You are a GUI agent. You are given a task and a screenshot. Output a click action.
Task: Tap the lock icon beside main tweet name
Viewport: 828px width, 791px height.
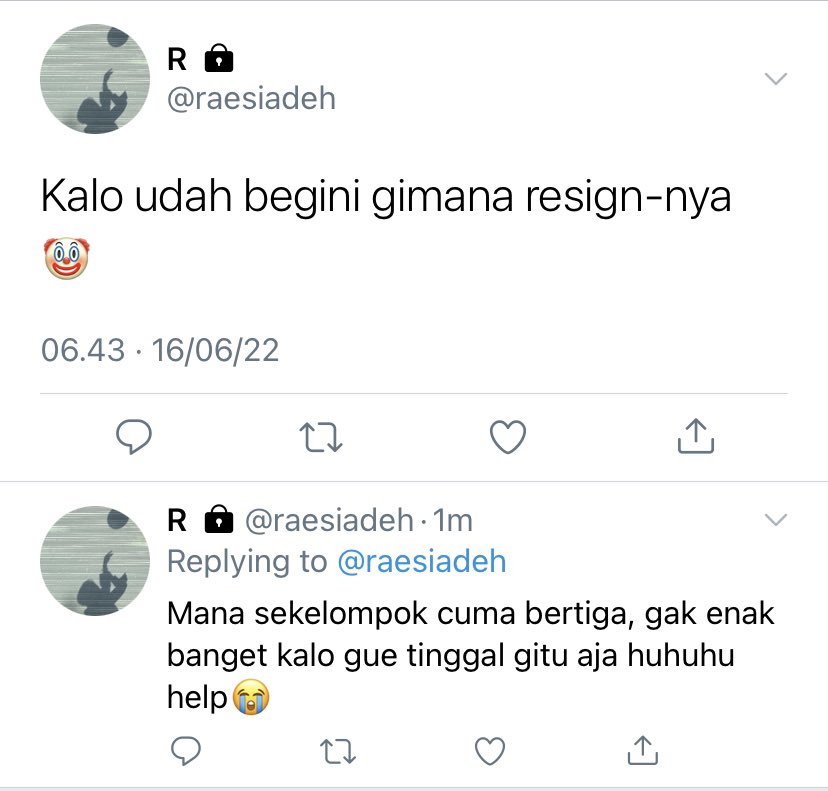(x=219, y=58)
